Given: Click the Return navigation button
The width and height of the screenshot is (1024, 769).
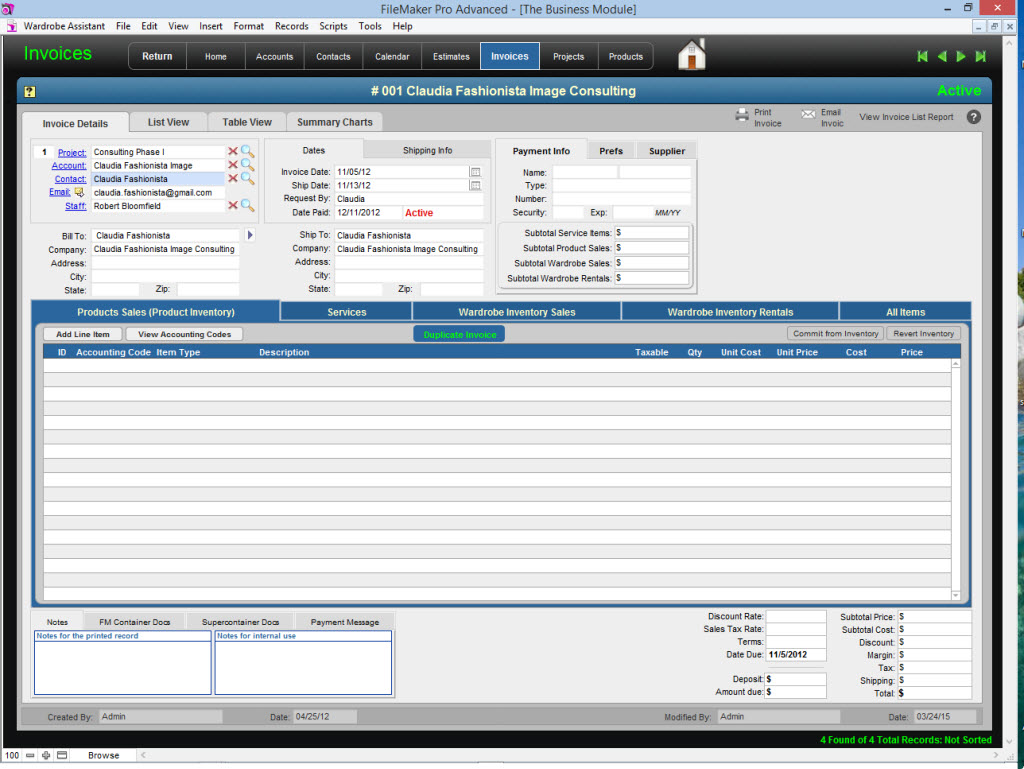Looking at the screenshot, I should (x=157, y=56).
